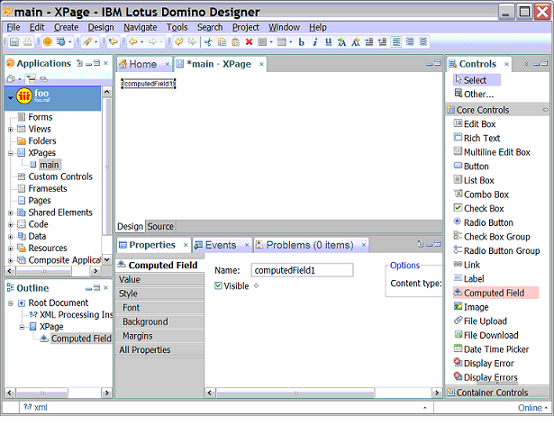Toggle italic formatting in toolbar
554x425 pixels.
[x=314, y=42]
